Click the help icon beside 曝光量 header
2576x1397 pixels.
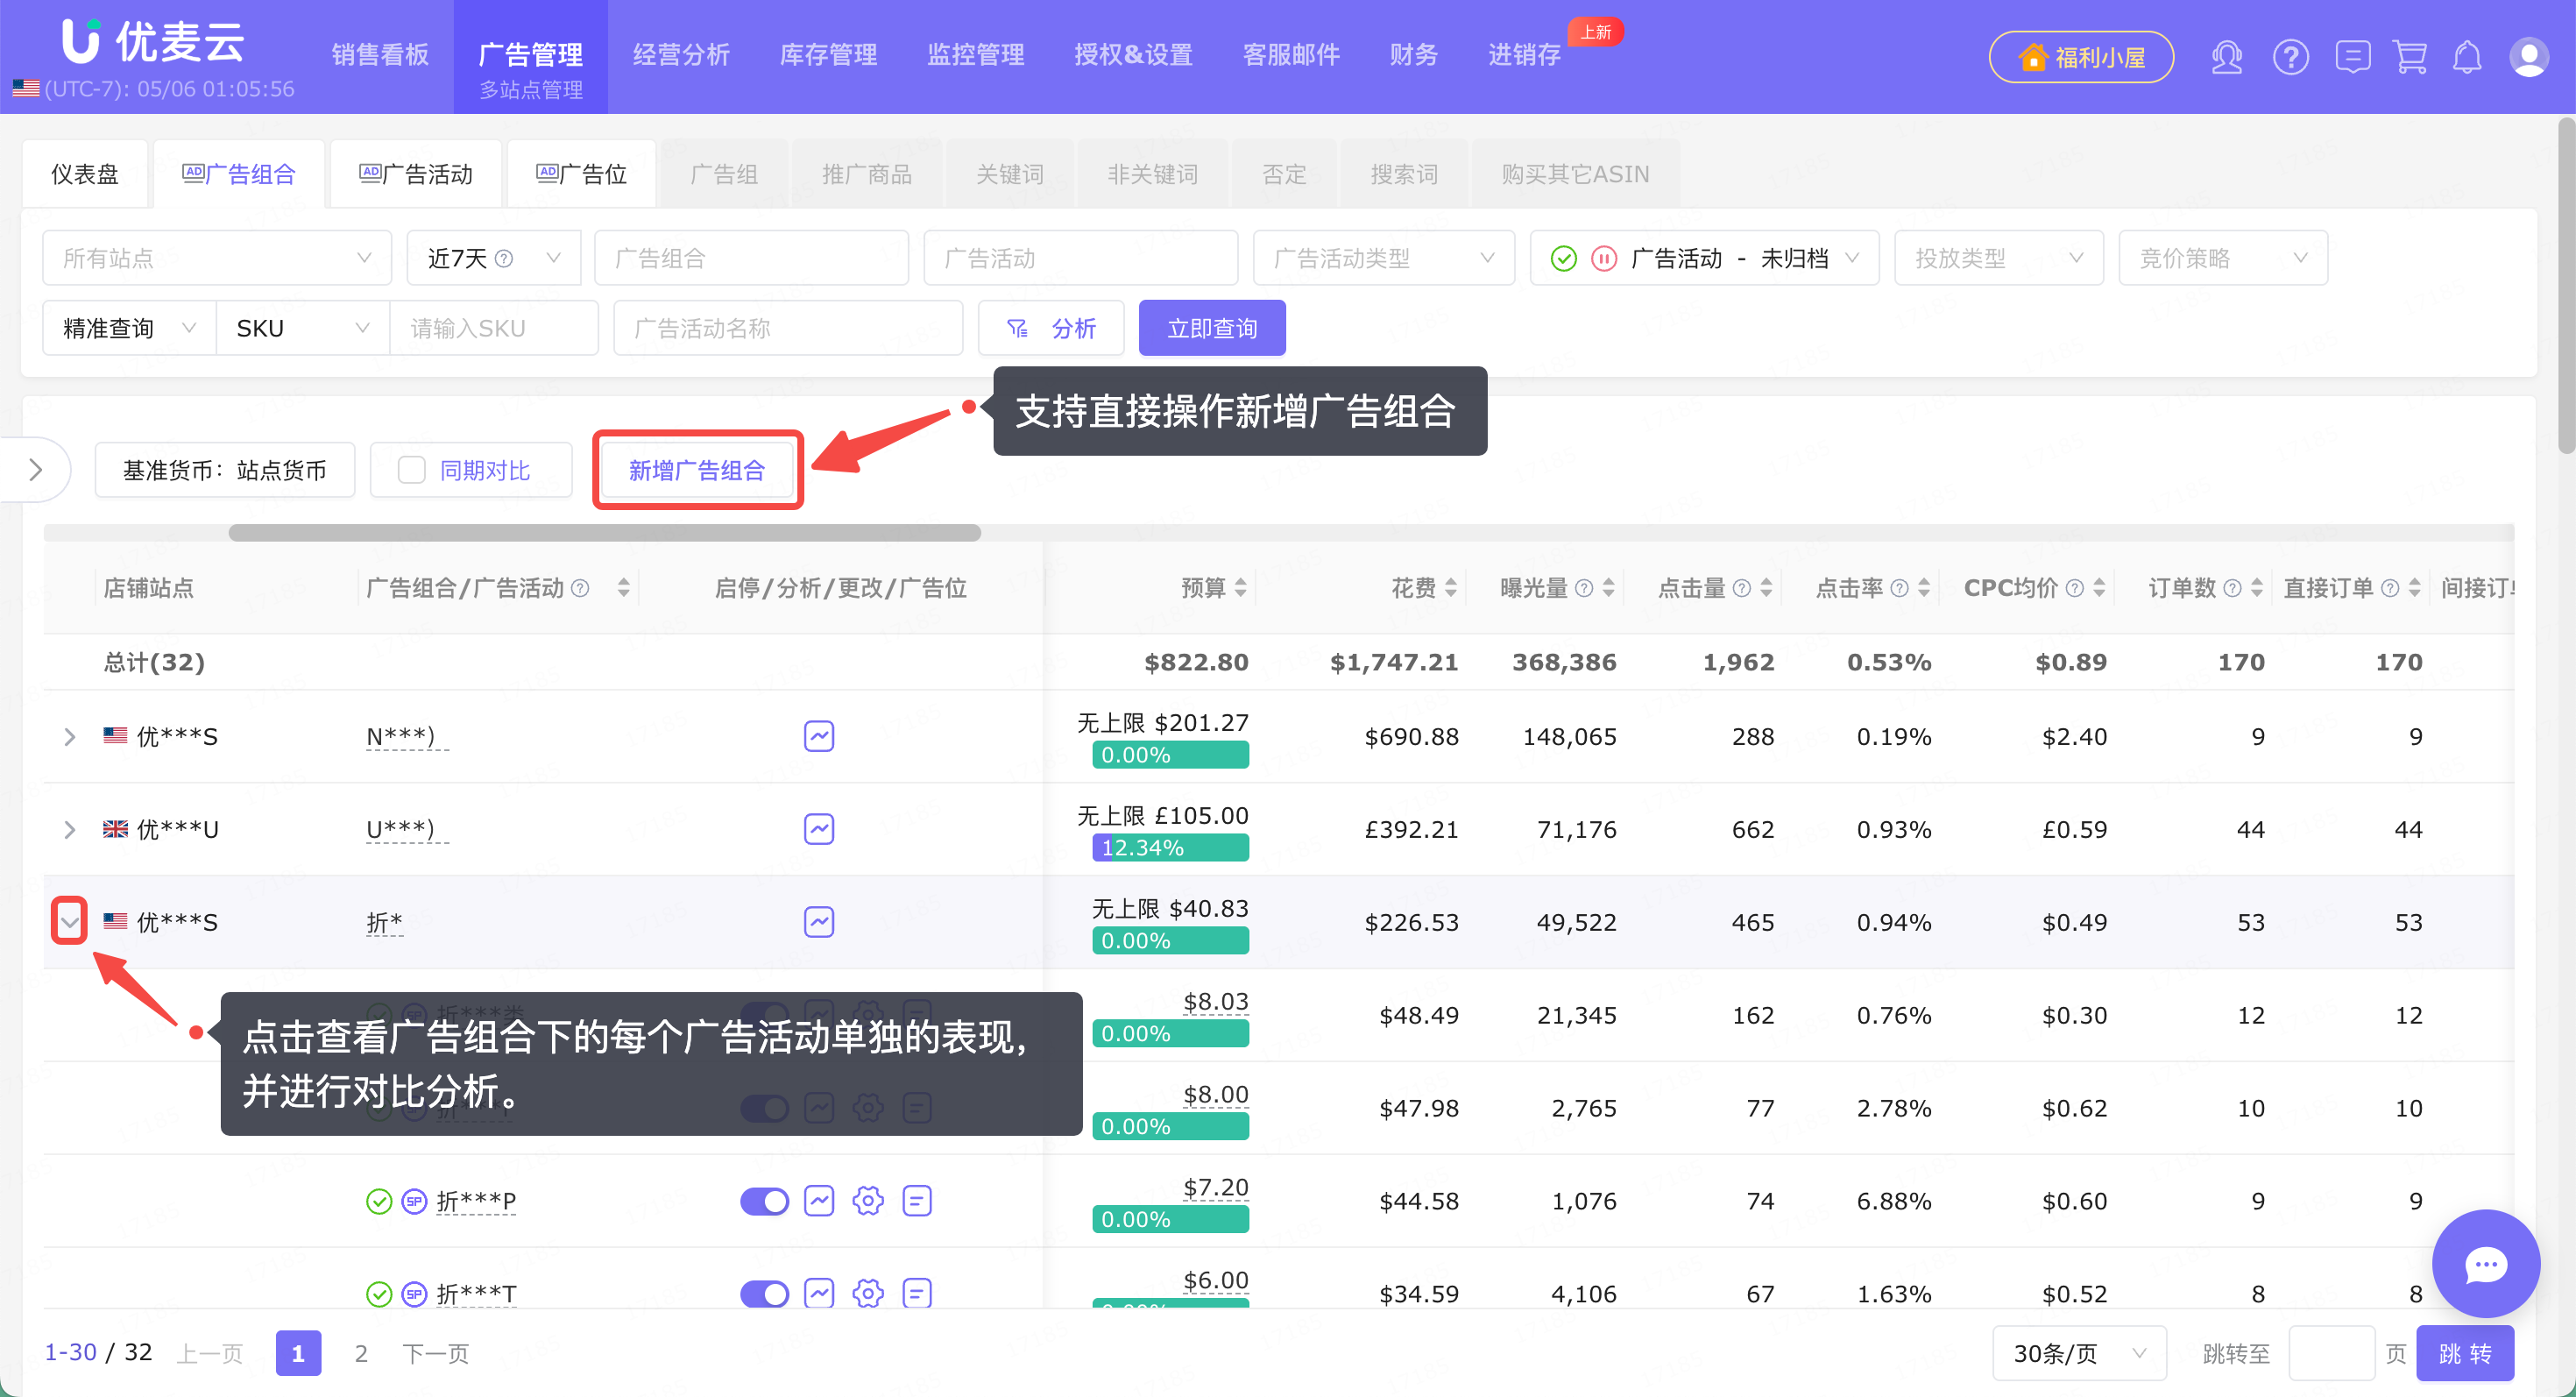(1584, 588)
